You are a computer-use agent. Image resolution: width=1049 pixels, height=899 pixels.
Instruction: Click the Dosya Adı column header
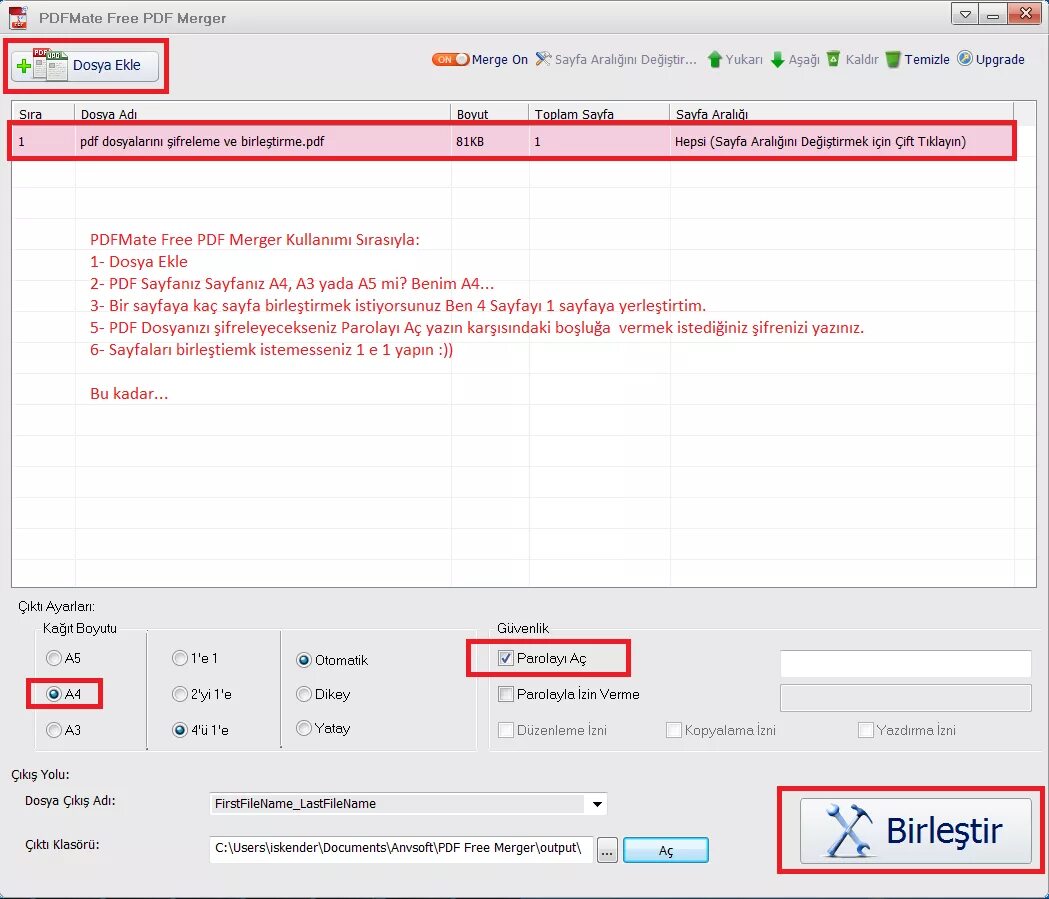tap(262, 113)
